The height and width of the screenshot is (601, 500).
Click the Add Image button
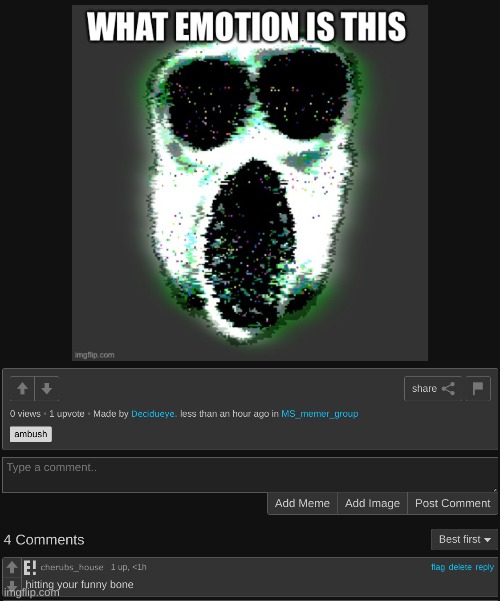[x=372, y=503]
